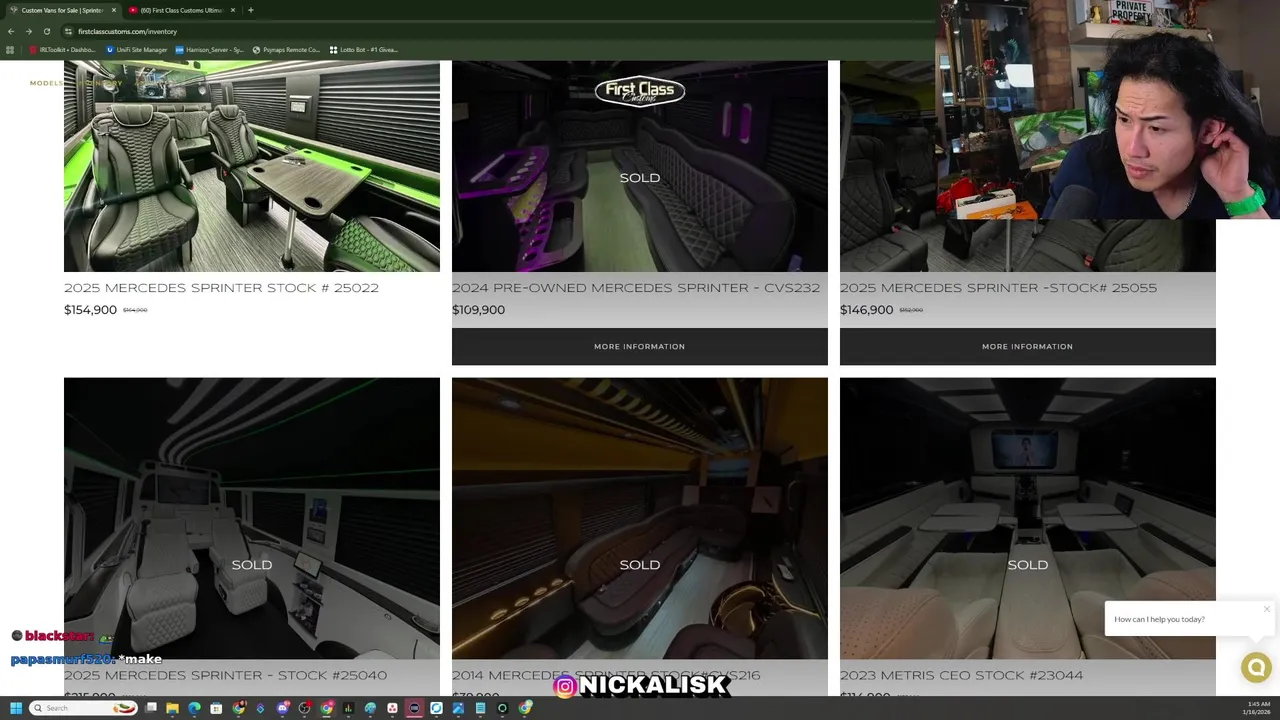
Task: Open 2023 Metris CEO Stock #23044 title
Action: click(961, 676)
